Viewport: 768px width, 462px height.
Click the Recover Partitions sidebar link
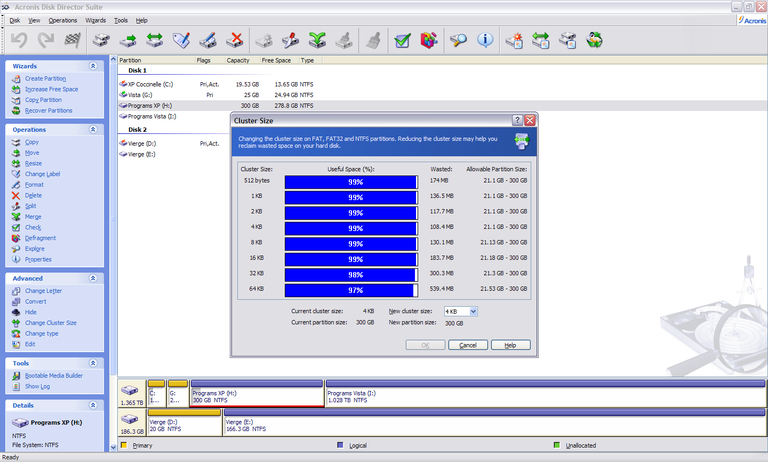48,111
